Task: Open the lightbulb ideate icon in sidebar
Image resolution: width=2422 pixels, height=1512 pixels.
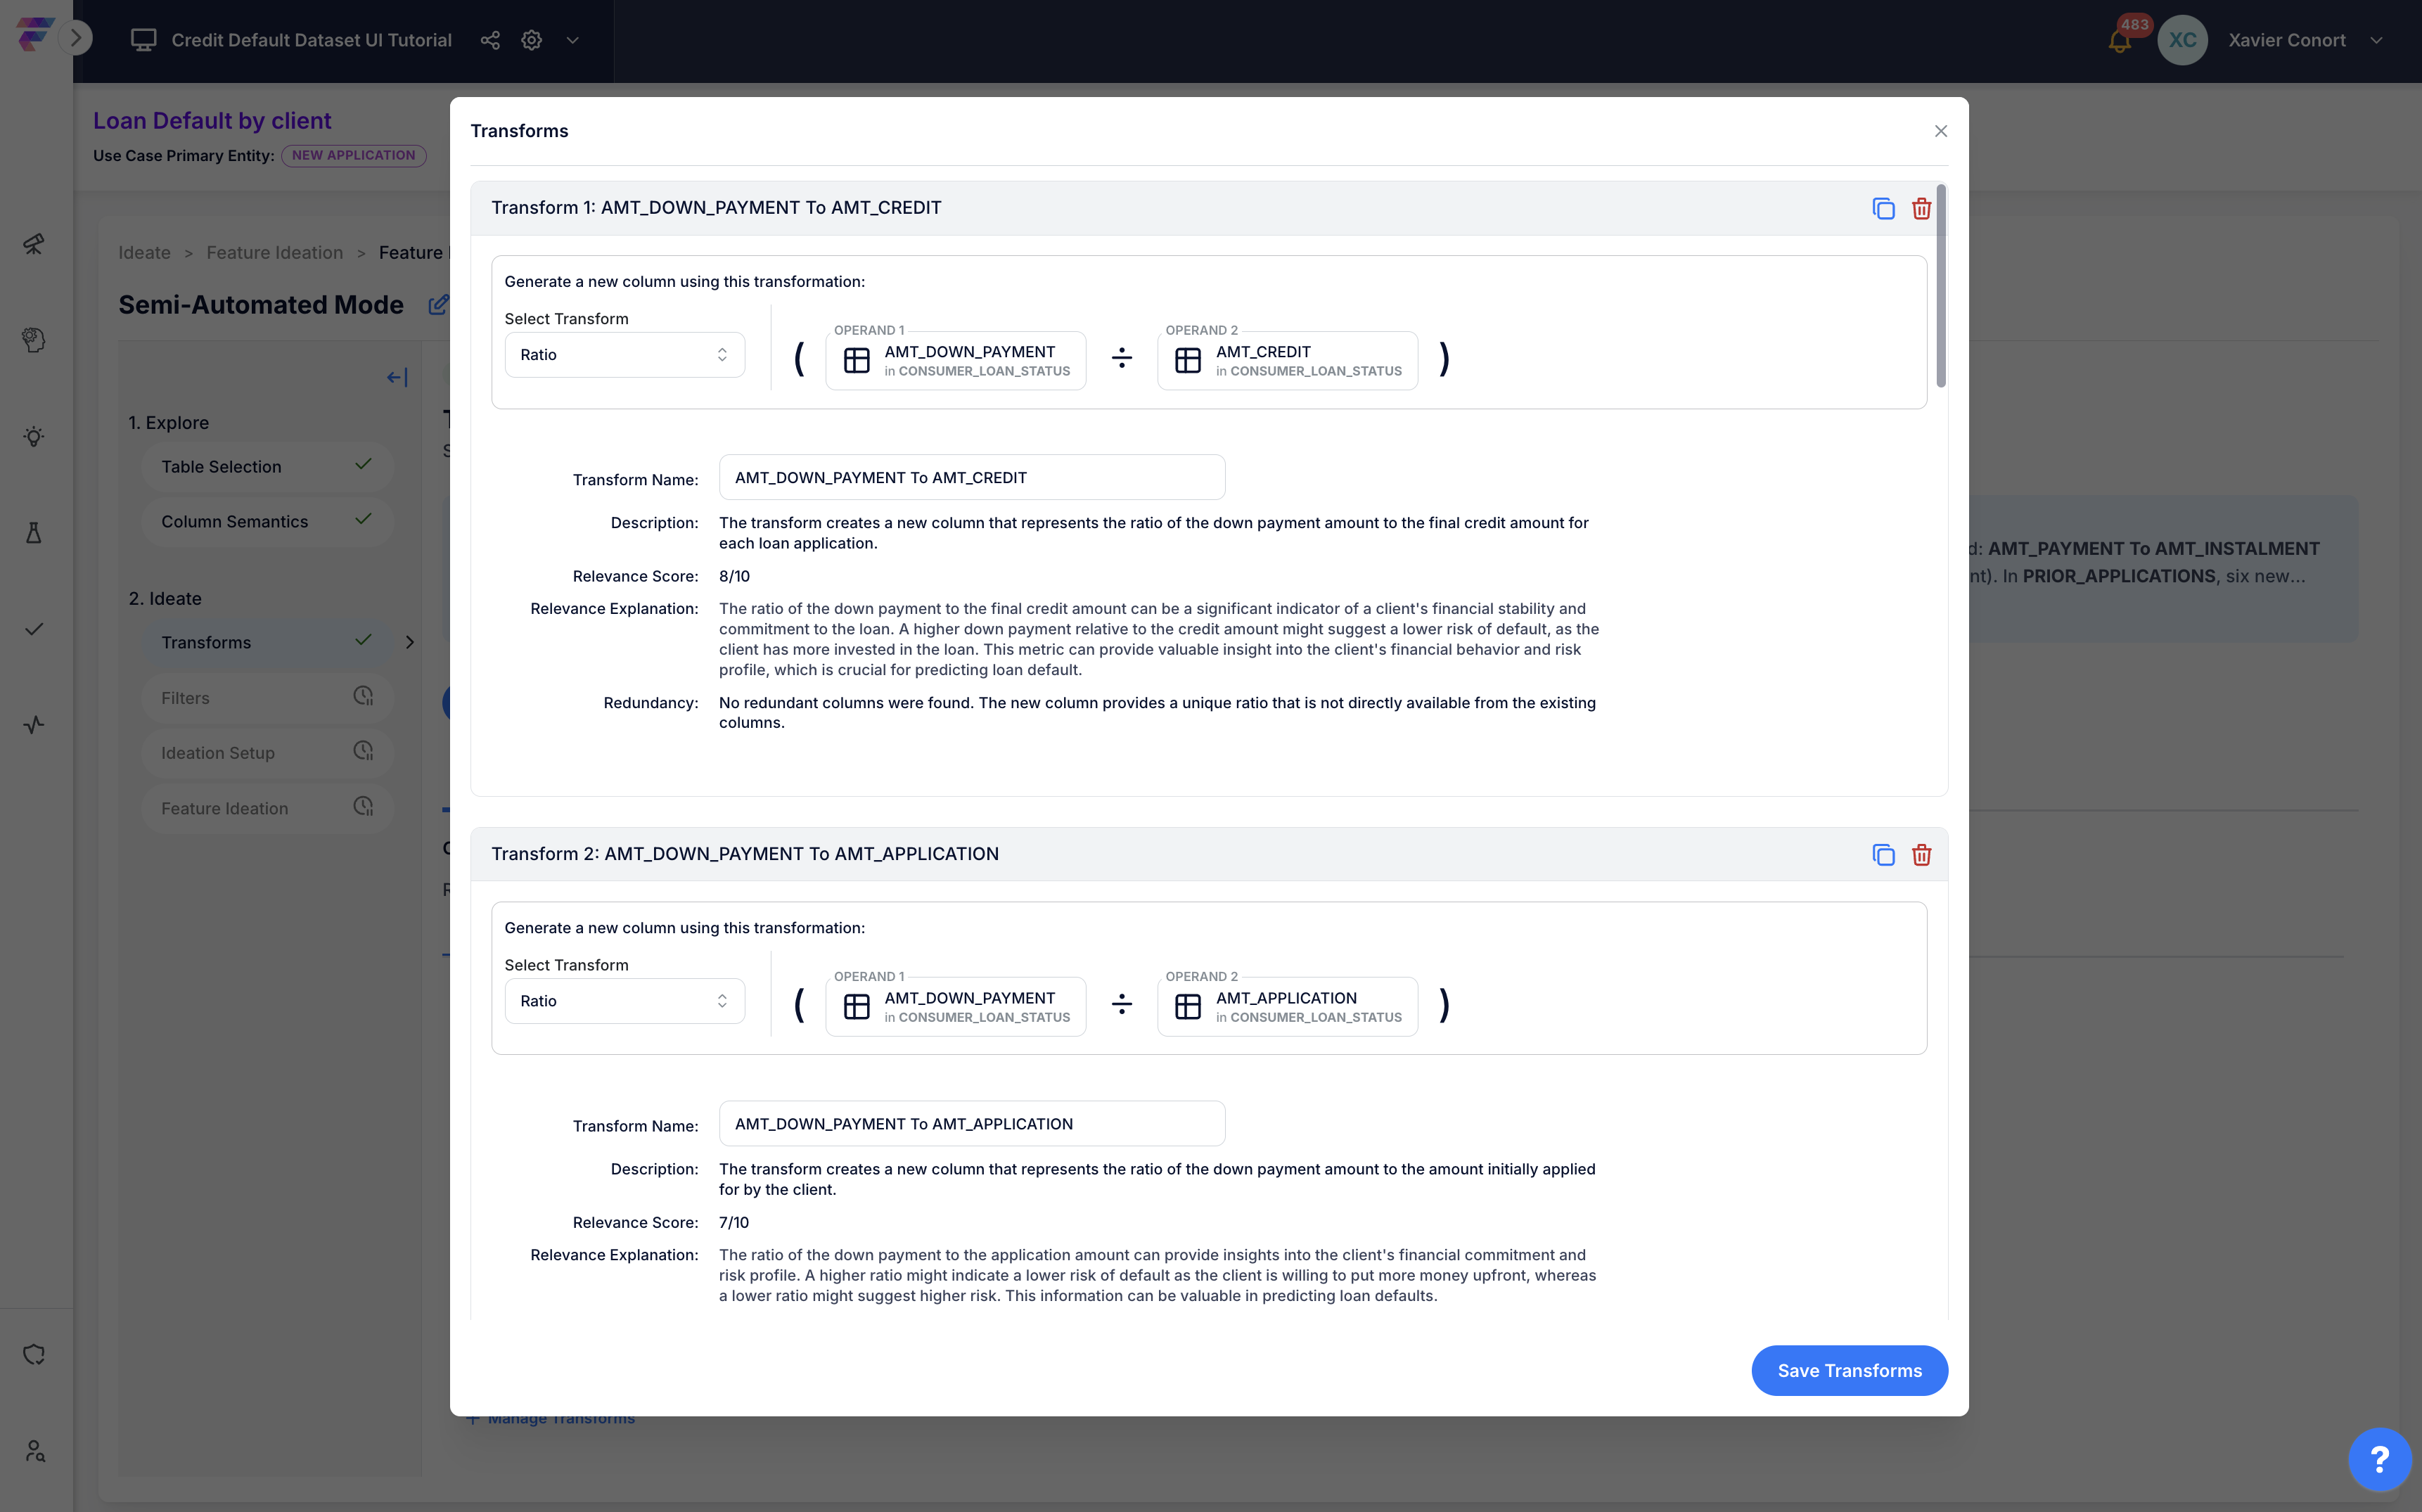Action: 34,437
